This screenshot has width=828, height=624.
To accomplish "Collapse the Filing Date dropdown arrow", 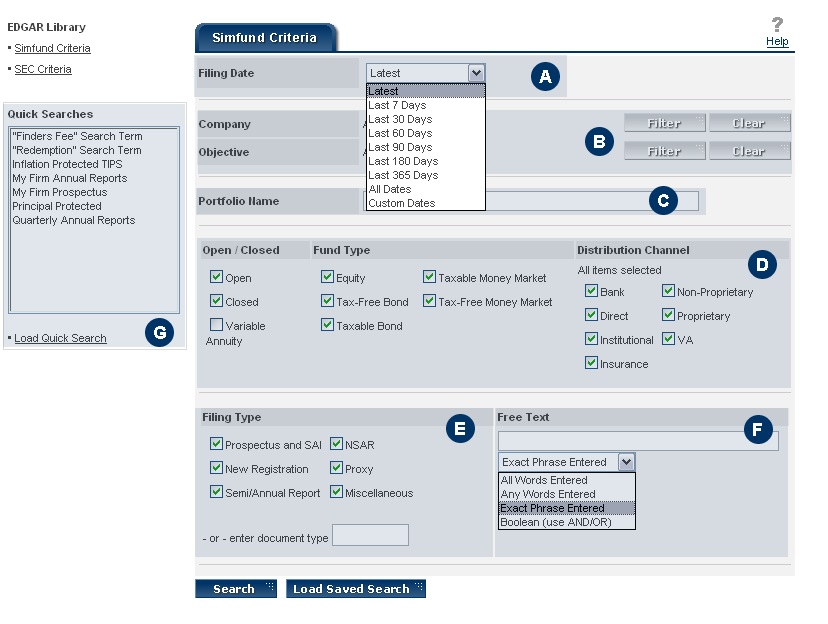I will tap(476, 73).
